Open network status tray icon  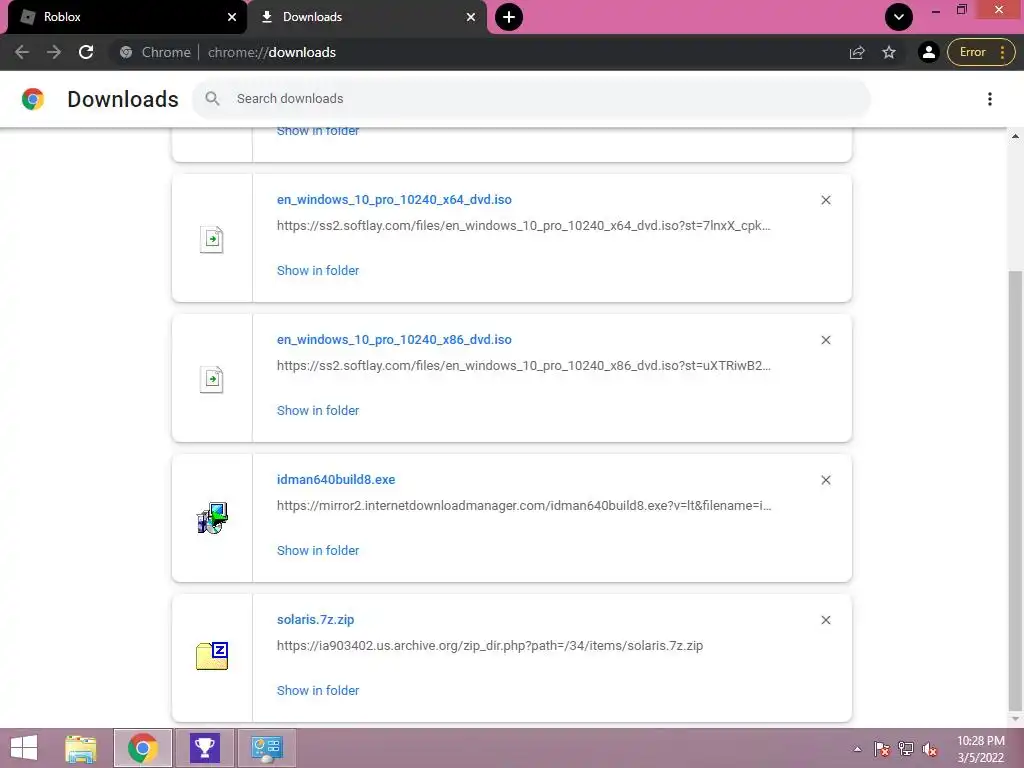[x=906, y=749]
